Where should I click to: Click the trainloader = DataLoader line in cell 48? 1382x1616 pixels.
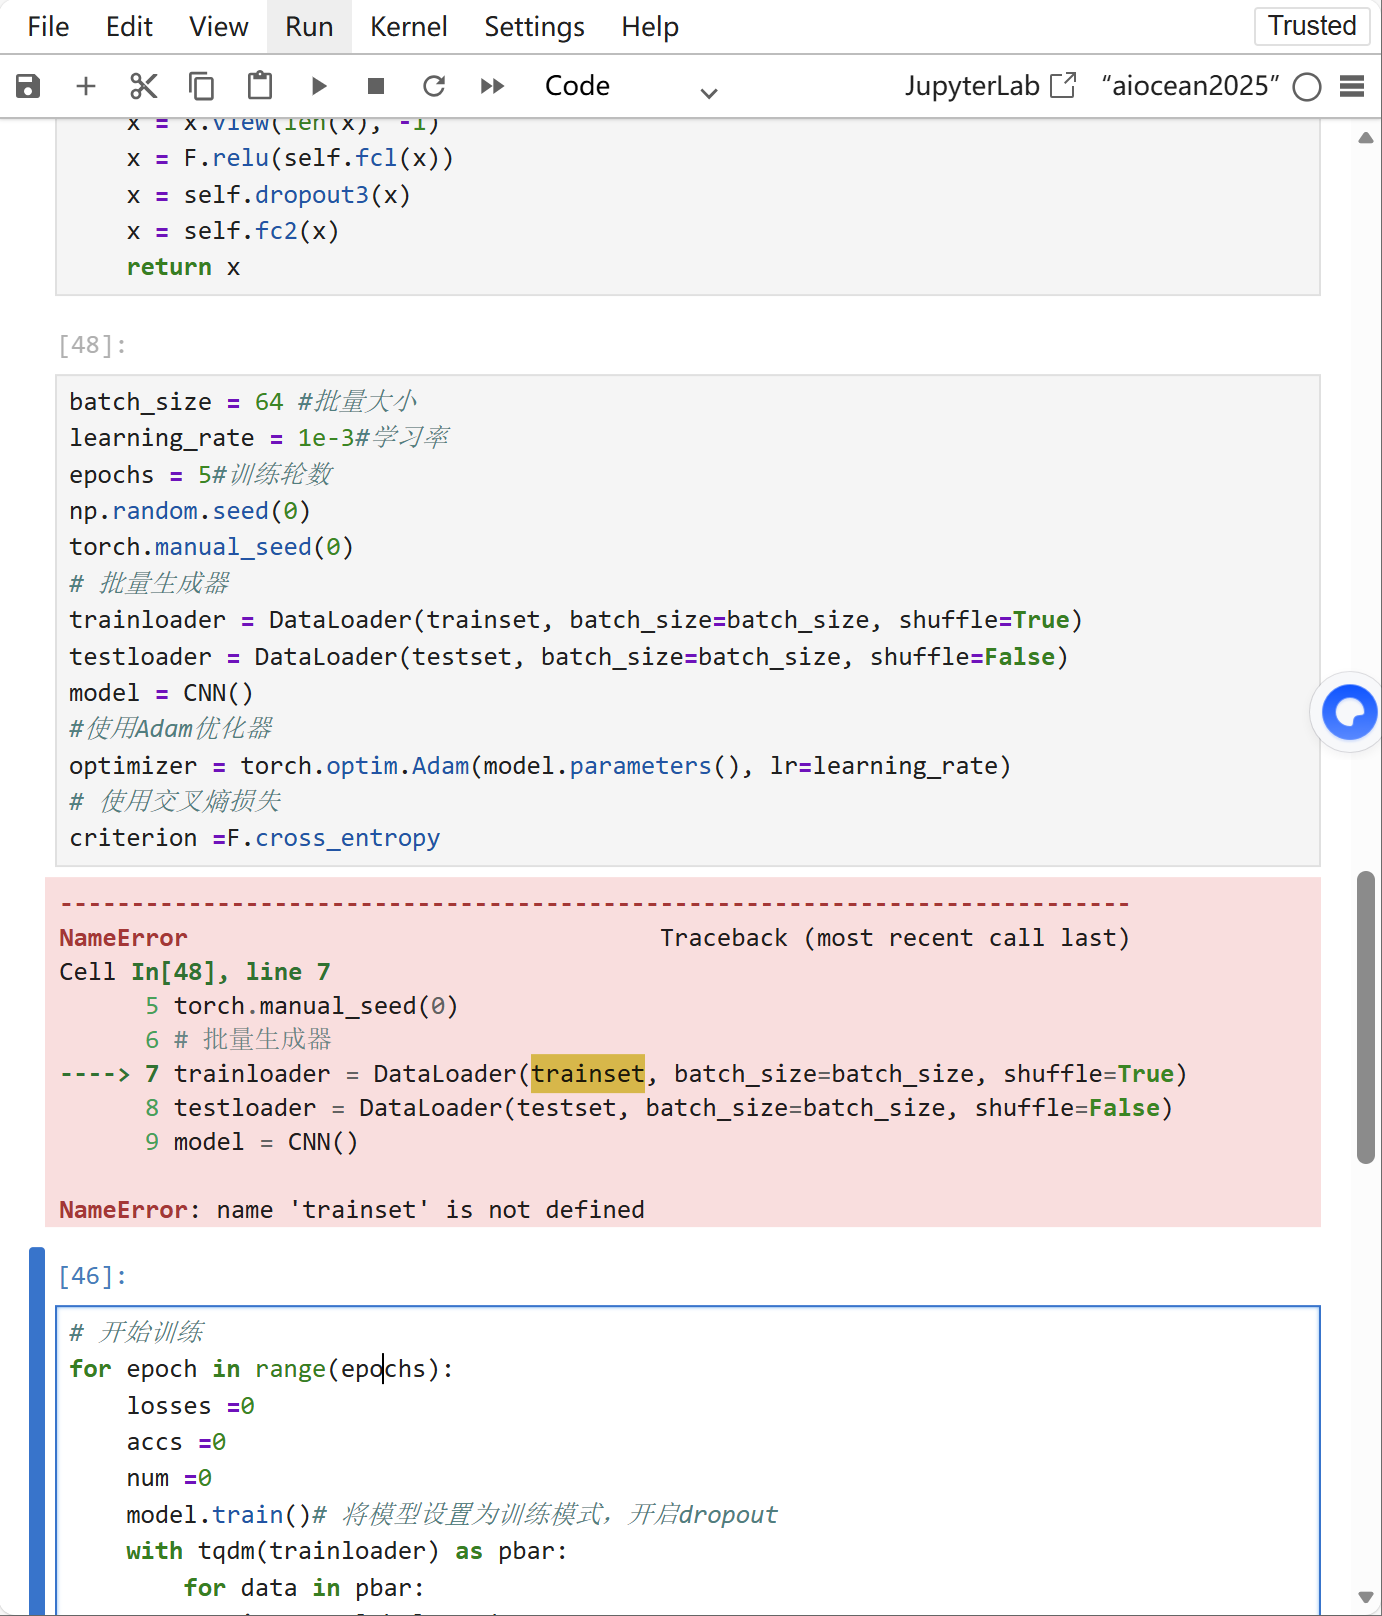576,620
